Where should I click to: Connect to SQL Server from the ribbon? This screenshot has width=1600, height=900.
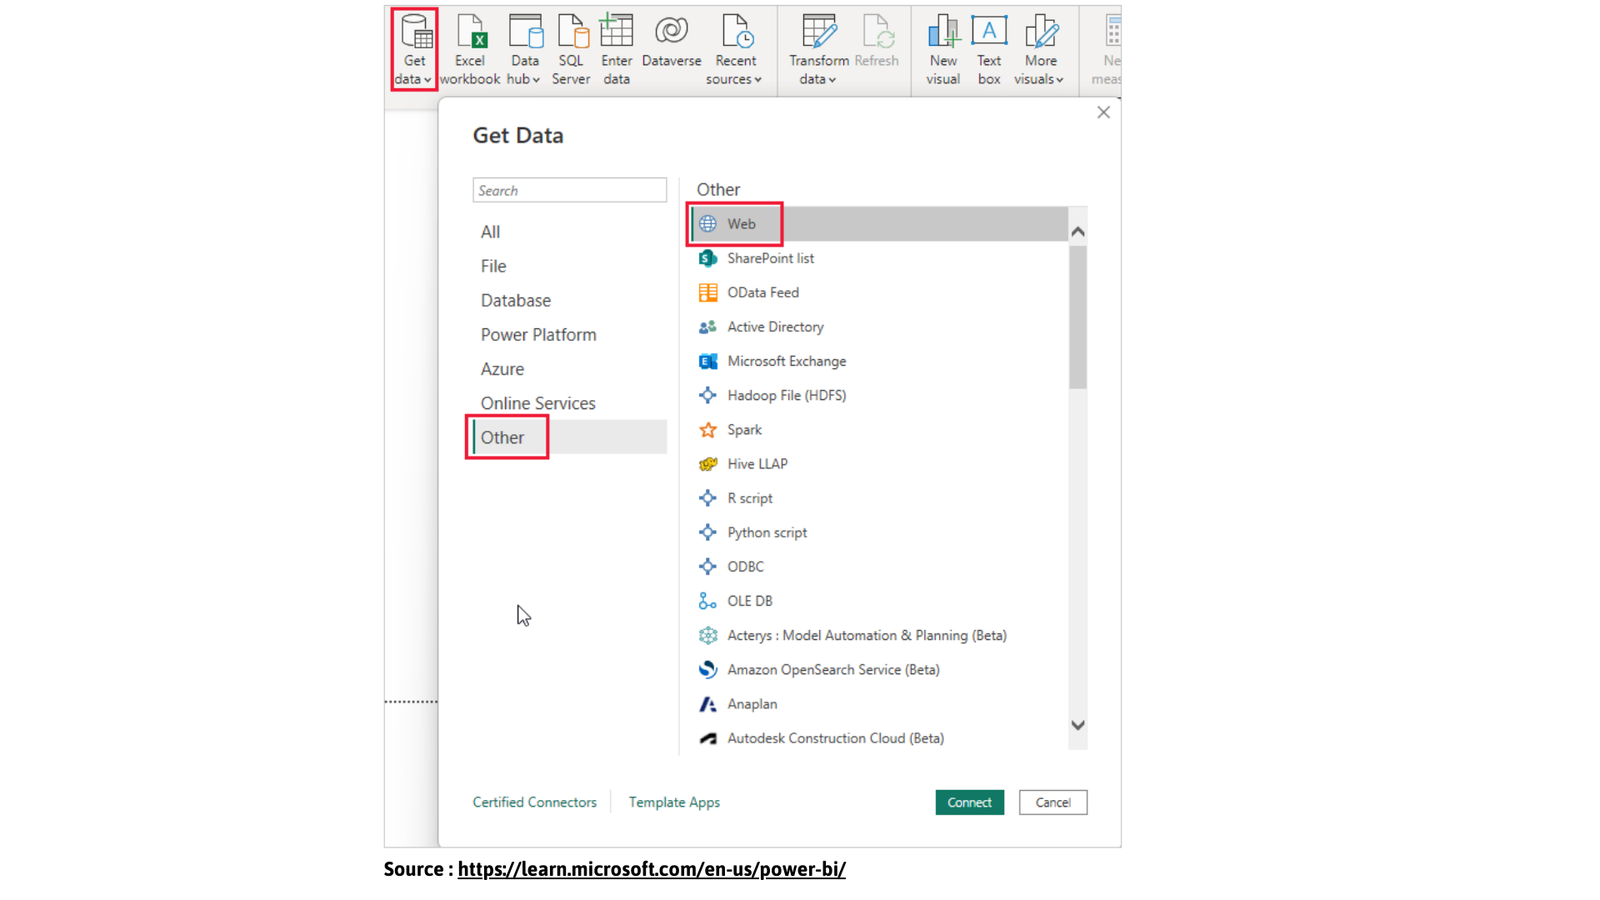(x=571, y=49)
